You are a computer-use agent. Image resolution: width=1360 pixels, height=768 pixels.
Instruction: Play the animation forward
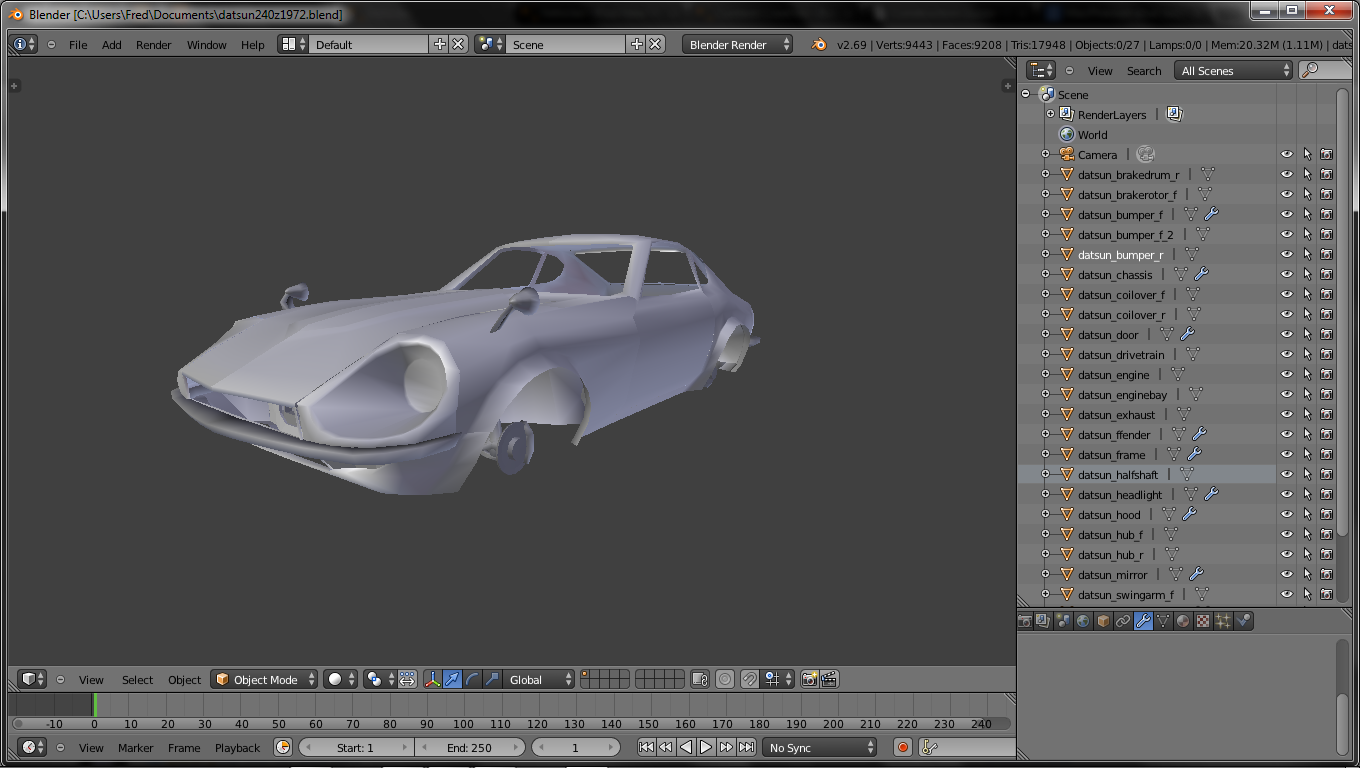pos(706,747)
